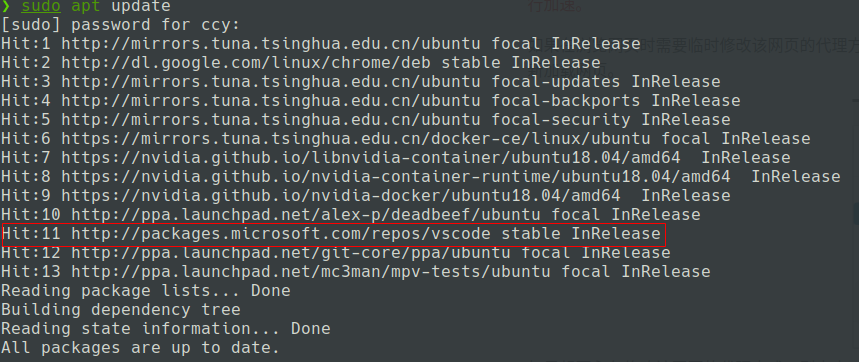
Task: Click the green prompt arrow symbol
Action: (x=5, y=7)
